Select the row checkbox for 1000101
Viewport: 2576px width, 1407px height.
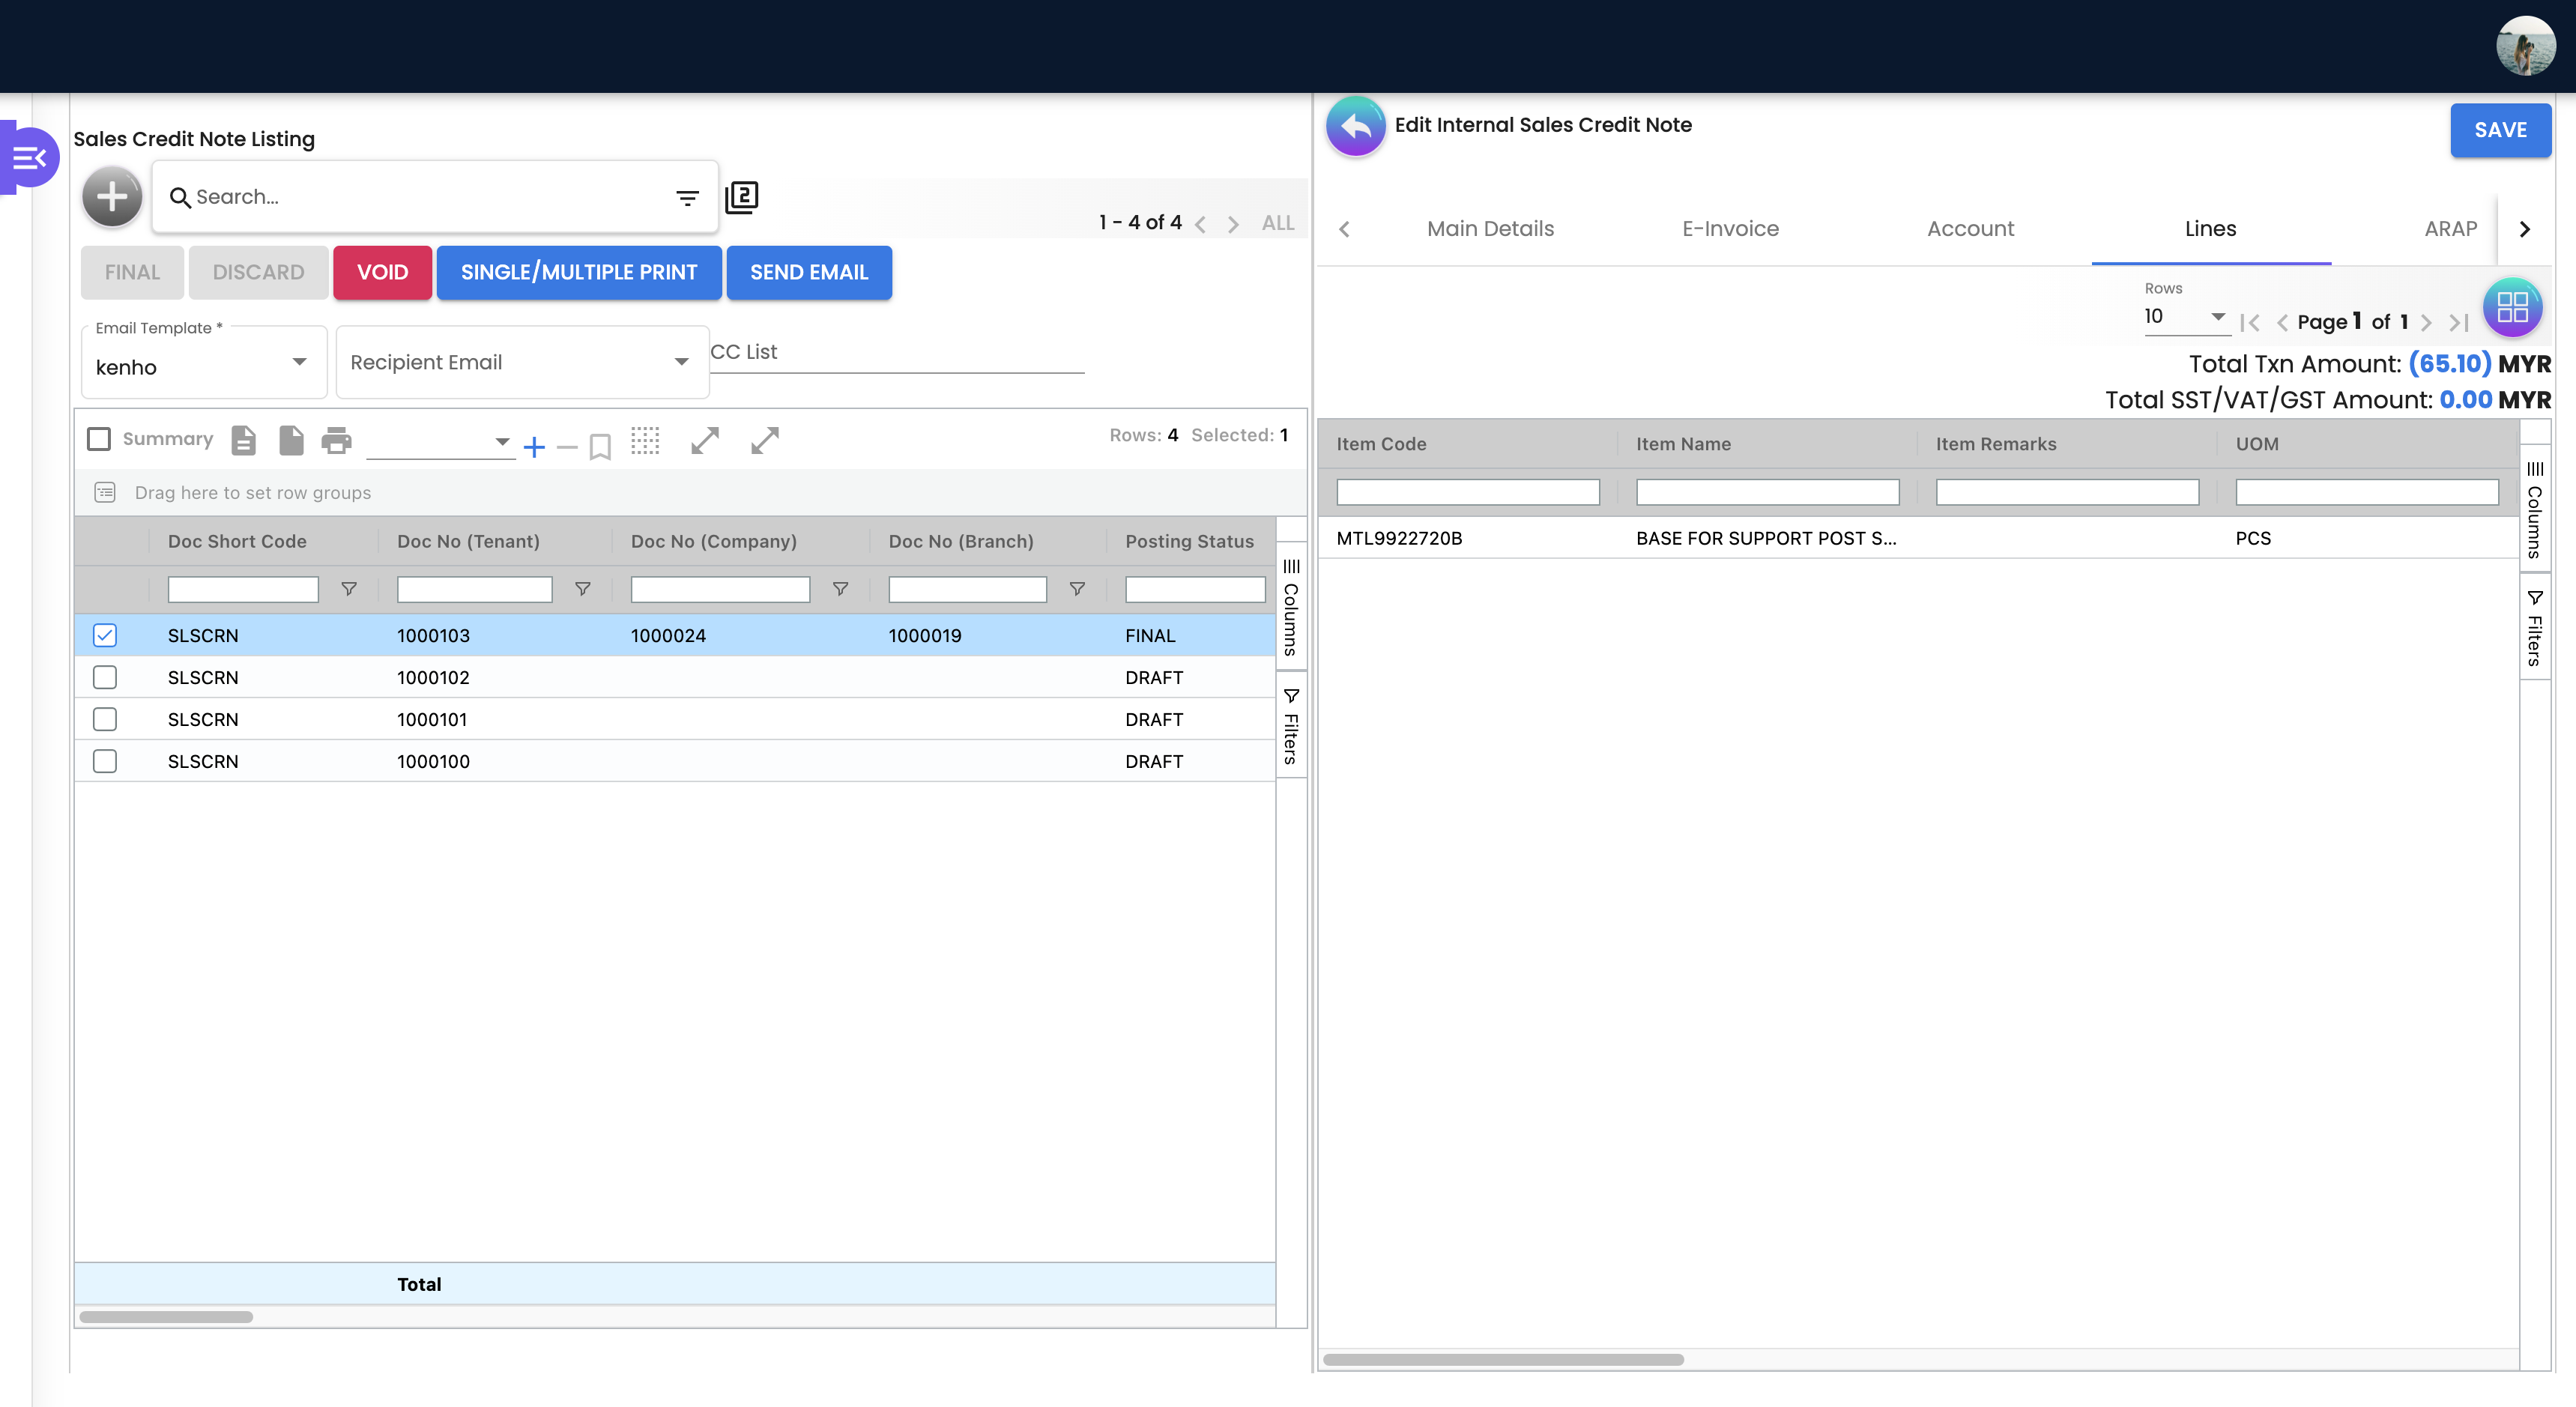tap(105, 719)
